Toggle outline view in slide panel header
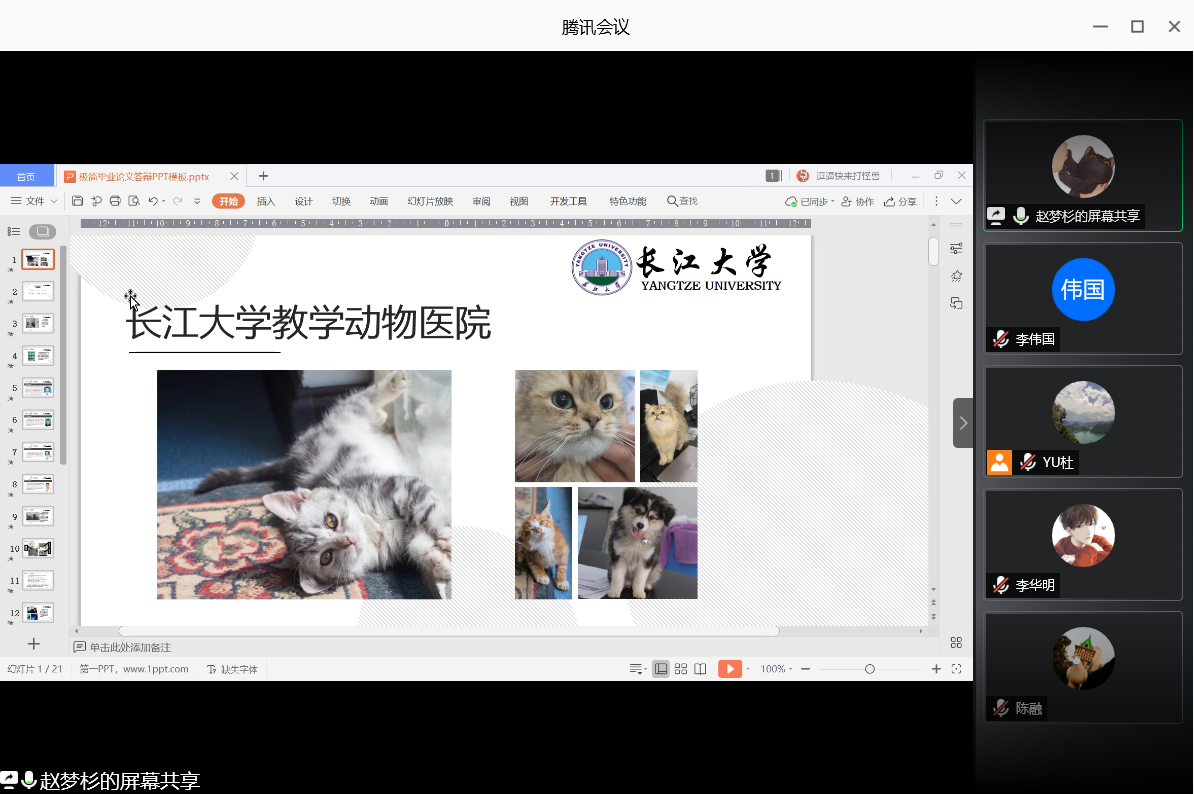 point(14,231)
